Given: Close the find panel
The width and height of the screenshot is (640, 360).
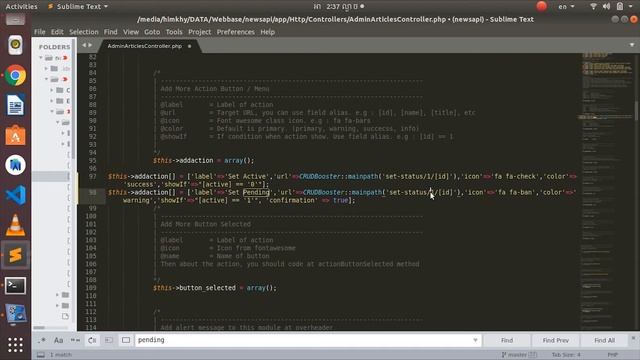Looking at the screenshot, I should pos(633,338).
